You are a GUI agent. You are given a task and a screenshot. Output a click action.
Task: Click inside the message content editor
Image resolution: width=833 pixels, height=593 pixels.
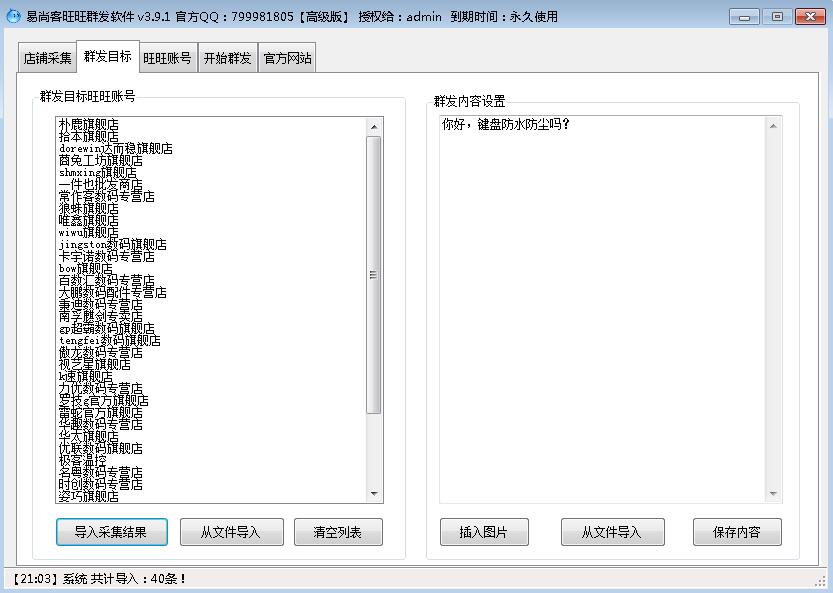coord(600,300)
